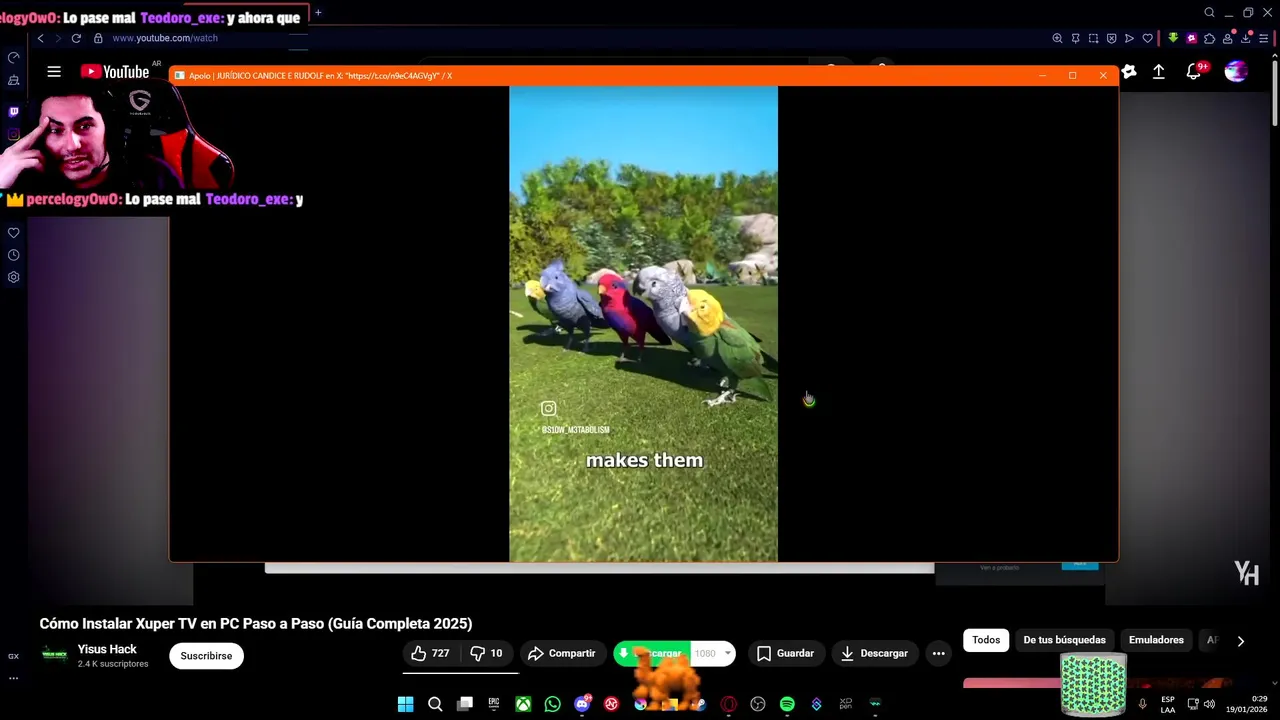
Task: Open Discord from the taskbar
Action: (x=582, y=704)
